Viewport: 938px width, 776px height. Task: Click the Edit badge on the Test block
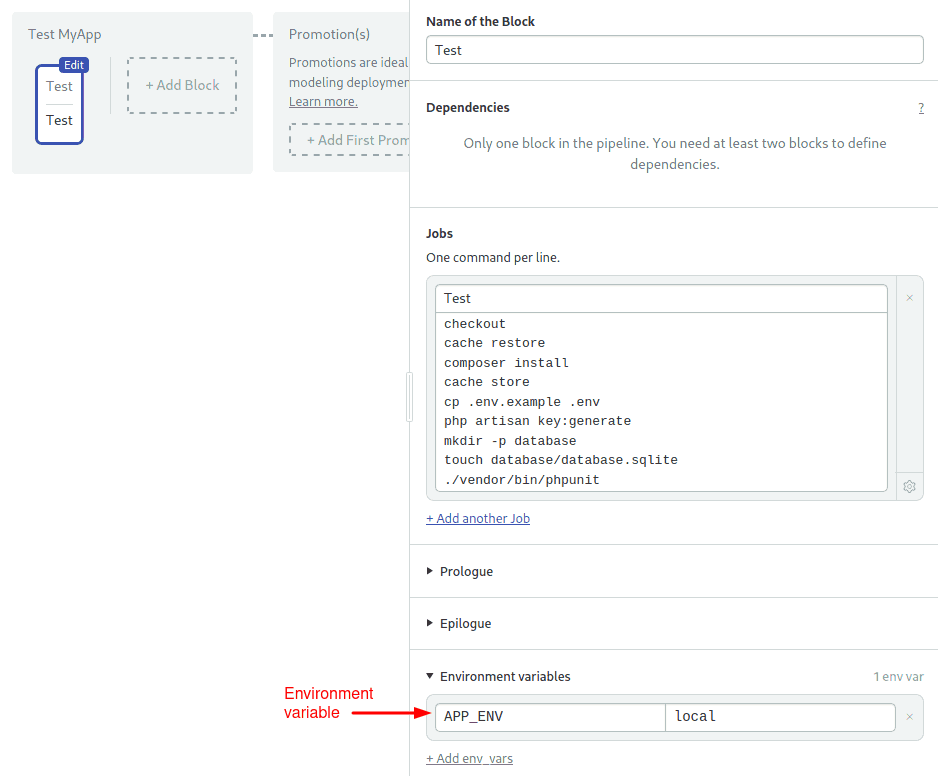74,65
